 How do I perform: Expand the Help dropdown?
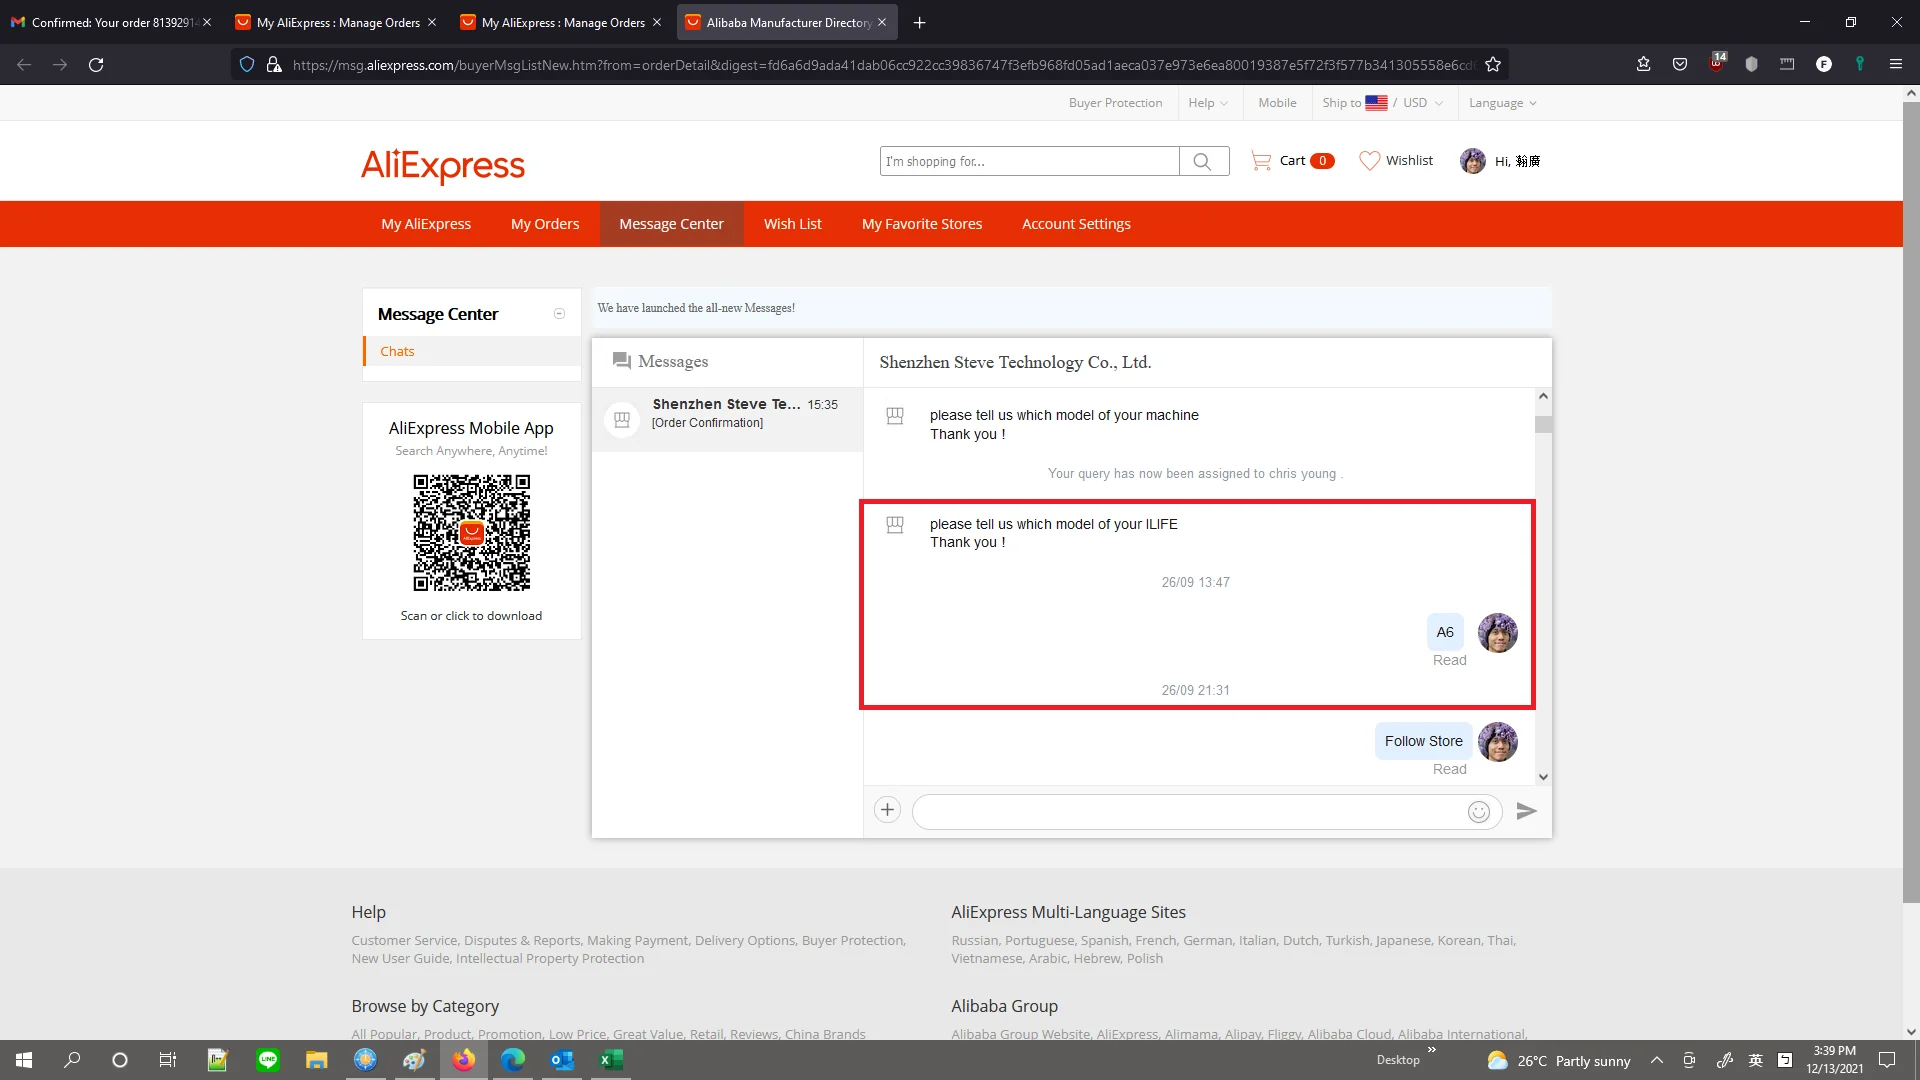click(1208, 103)
